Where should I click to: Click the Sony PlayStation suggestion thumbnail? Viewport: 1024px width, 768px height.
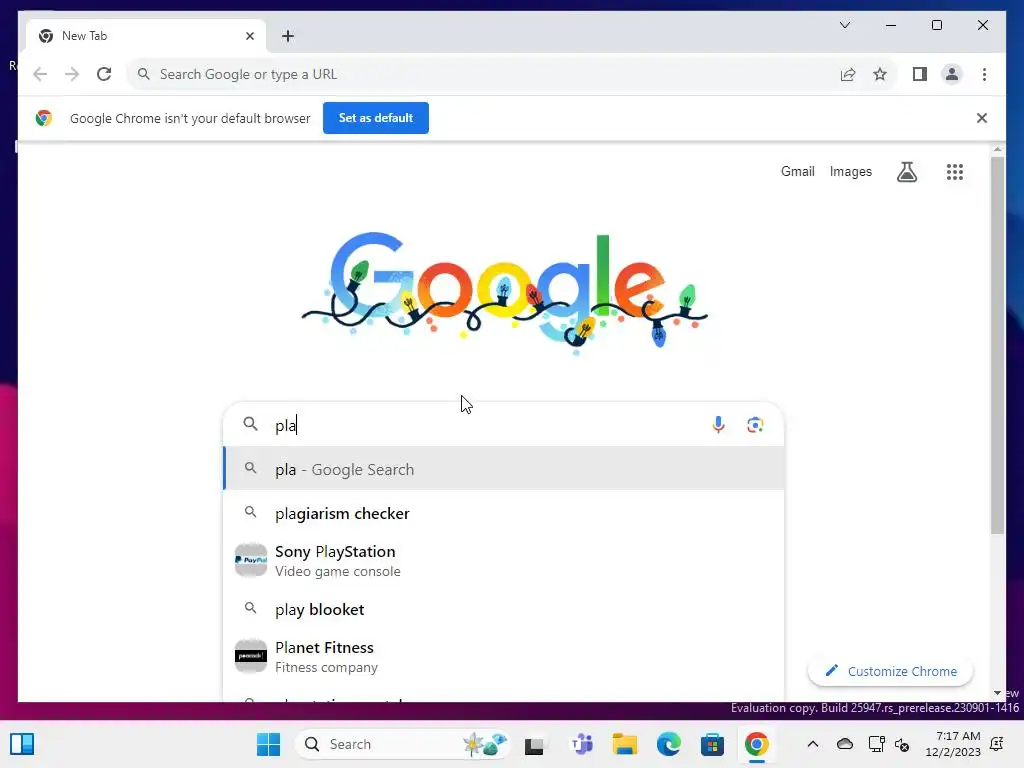tap(251, 560)
